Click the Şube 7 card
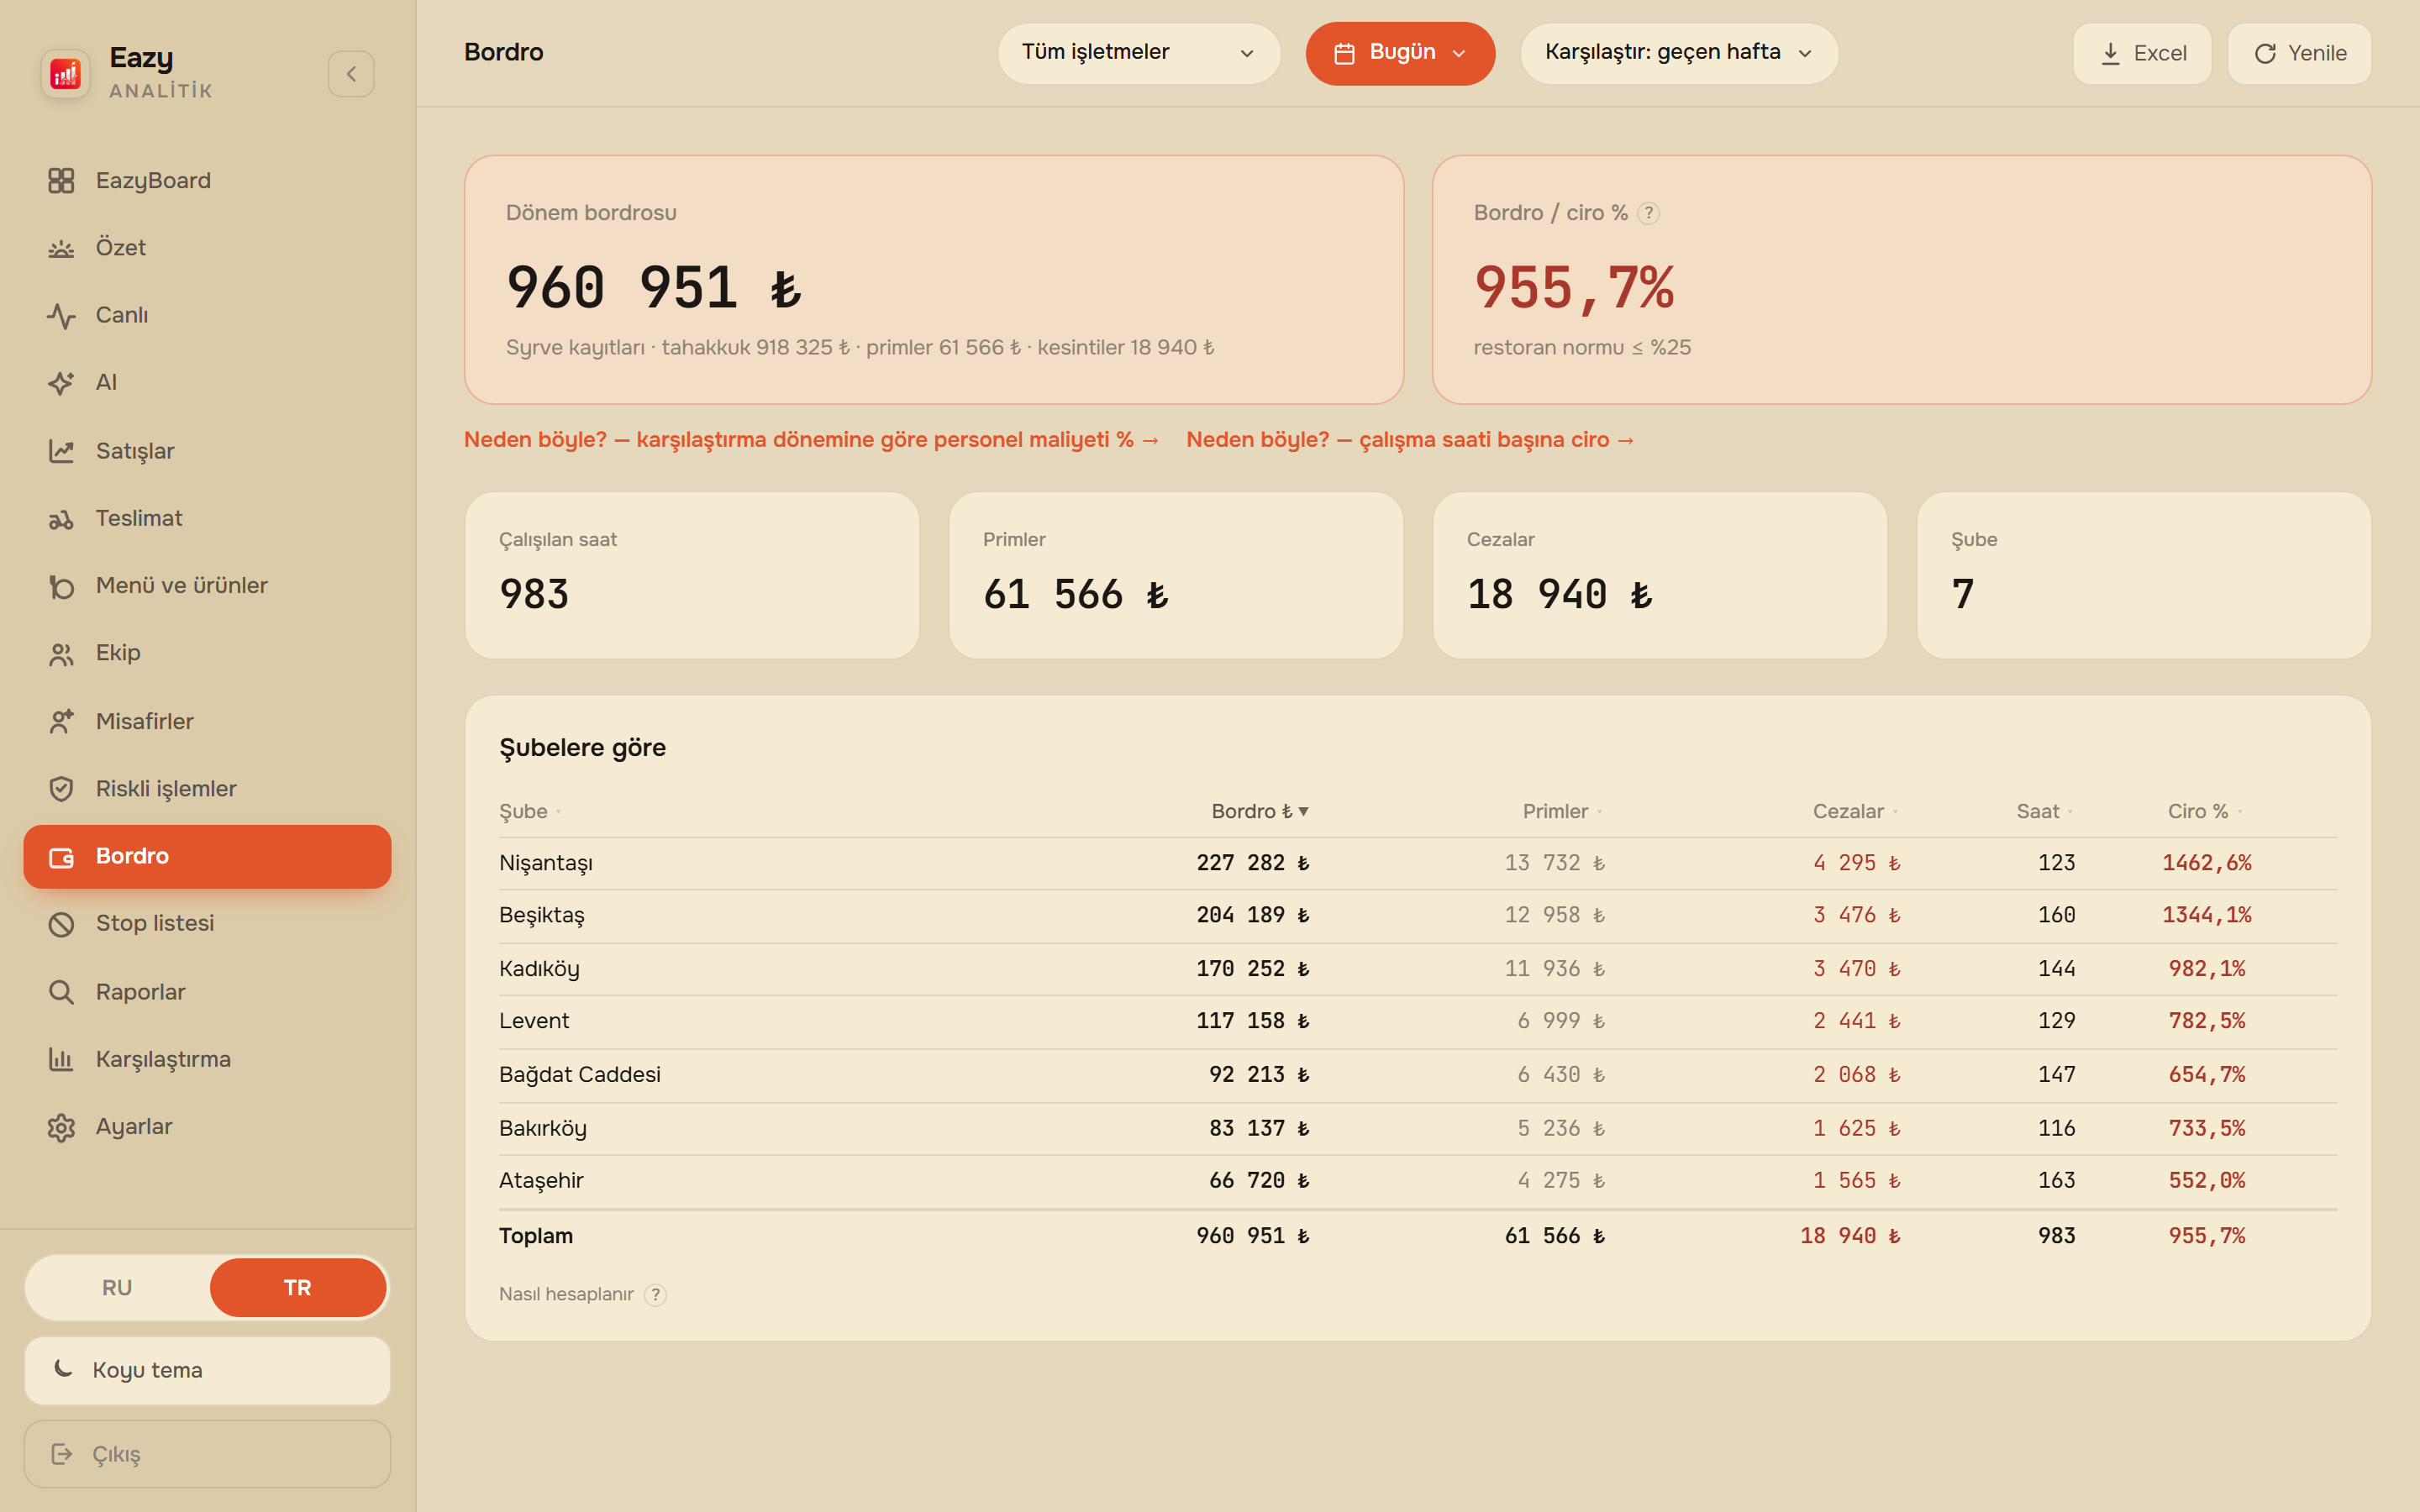This screenshot has width=2420, height=1512. (2144, 575)
